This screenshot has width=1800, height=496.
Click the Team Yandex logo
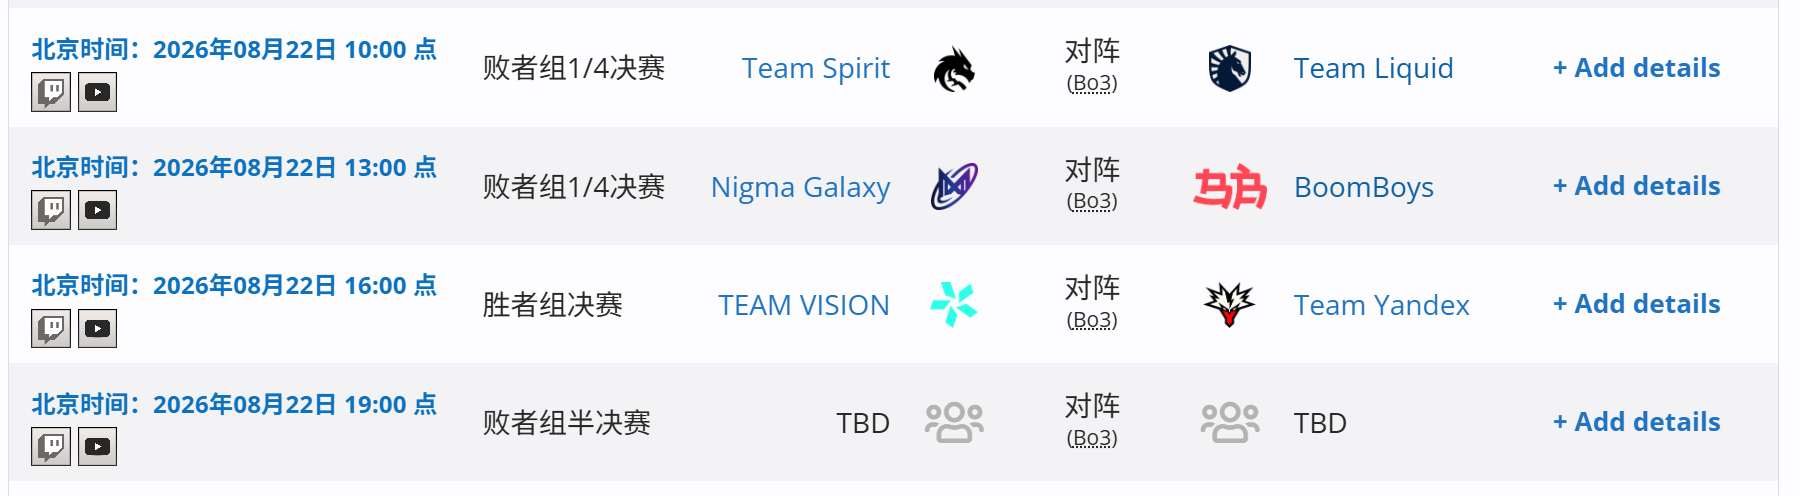(1230, 305)
